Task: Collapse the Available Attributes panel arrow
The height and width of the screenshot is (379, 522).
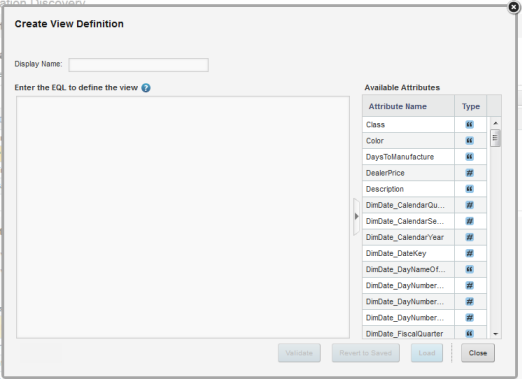Action: pyautogui.click(x=356, y=216)
